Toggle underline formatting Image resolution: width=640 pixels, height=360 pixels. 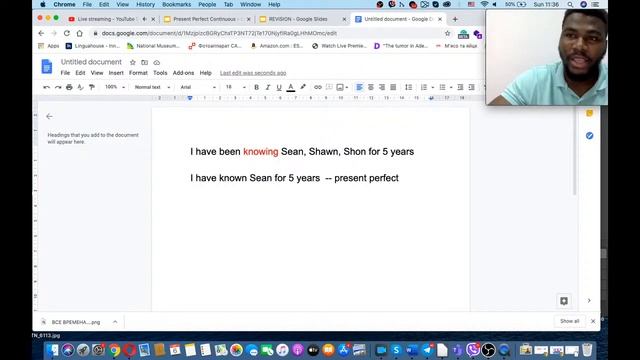pyautogui.click(x=279, y=87)
